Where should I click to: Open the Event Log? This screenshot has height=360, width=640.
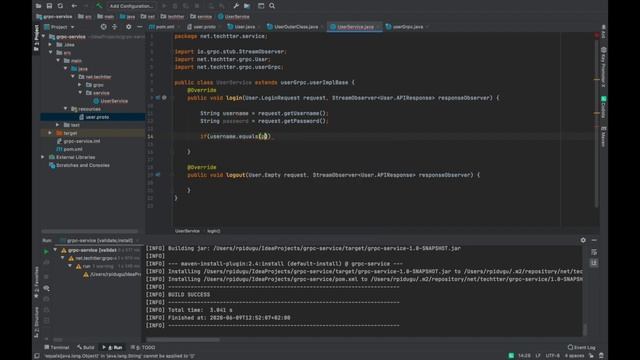pos(582,347)
